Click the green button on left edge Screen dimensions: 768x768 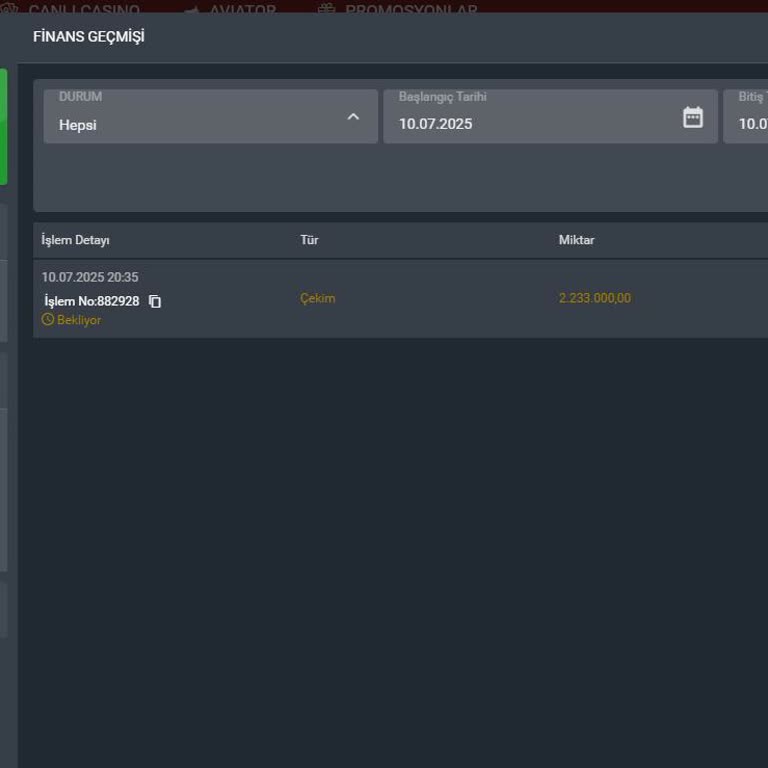[x=3, y=127]
